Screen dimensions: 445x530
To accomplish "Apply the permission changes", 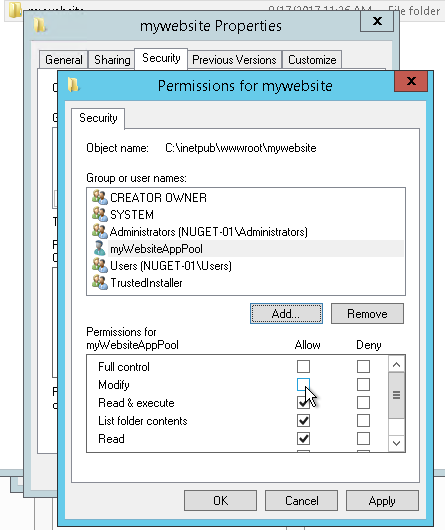I will point(382,501).
